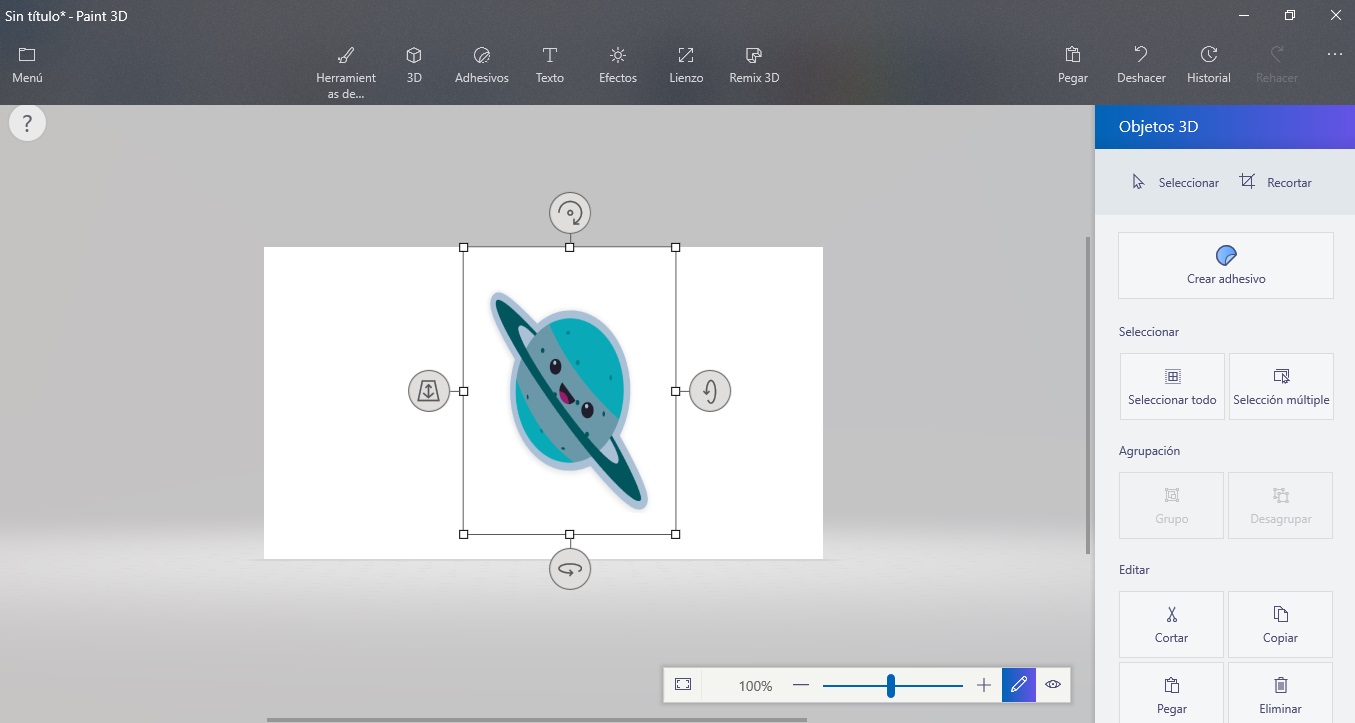Click the vertical rotation handle above the sticker

570,212
